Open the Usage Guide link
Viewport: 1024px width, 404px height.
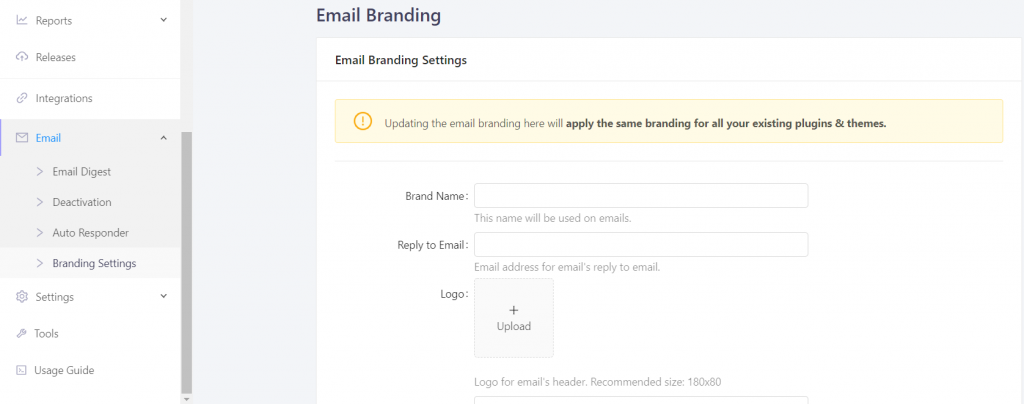point(64,370)
